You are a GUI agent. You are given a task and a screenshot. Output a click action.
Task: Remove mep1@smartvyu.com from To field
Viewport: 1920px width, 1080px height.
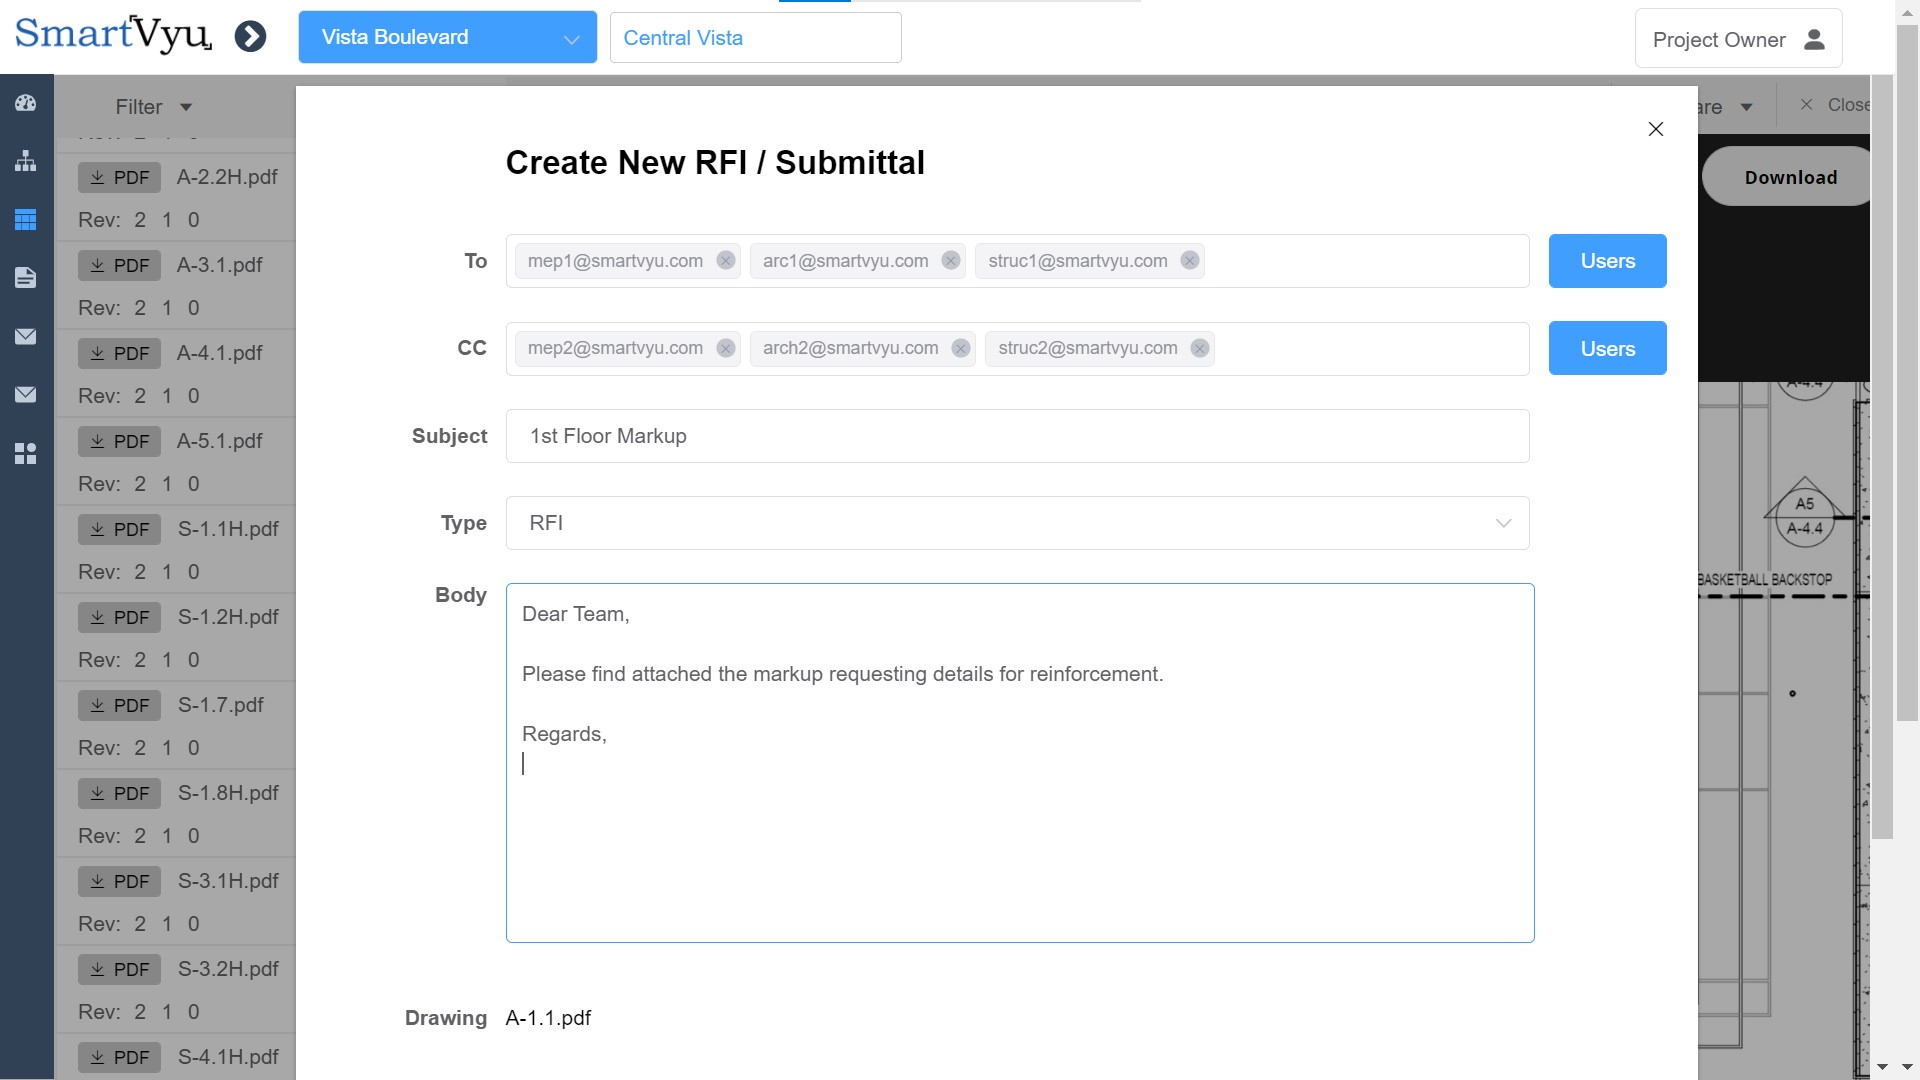(726, 260)
